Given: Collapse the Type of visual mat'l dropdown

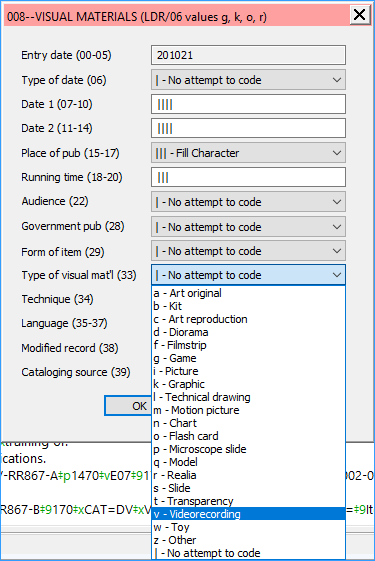Looking at the screenshot, I should (248, 275).
